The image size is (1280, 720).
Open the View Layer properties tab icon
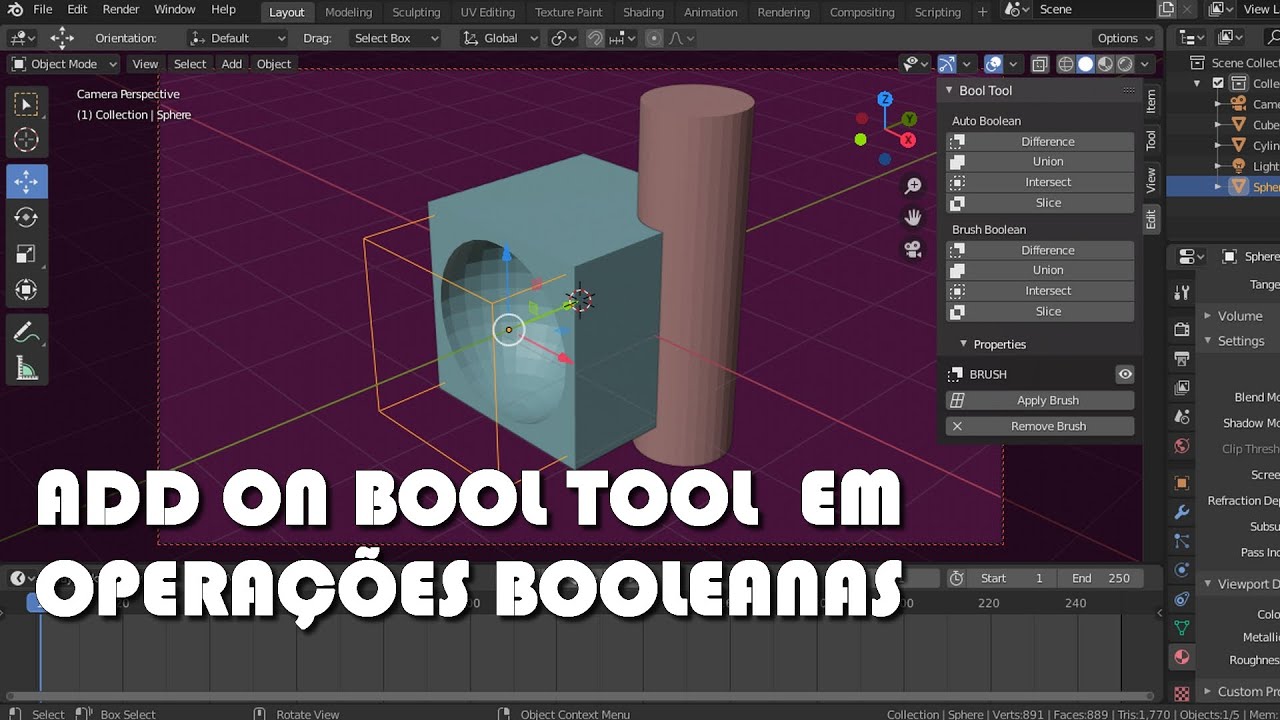1182,387
